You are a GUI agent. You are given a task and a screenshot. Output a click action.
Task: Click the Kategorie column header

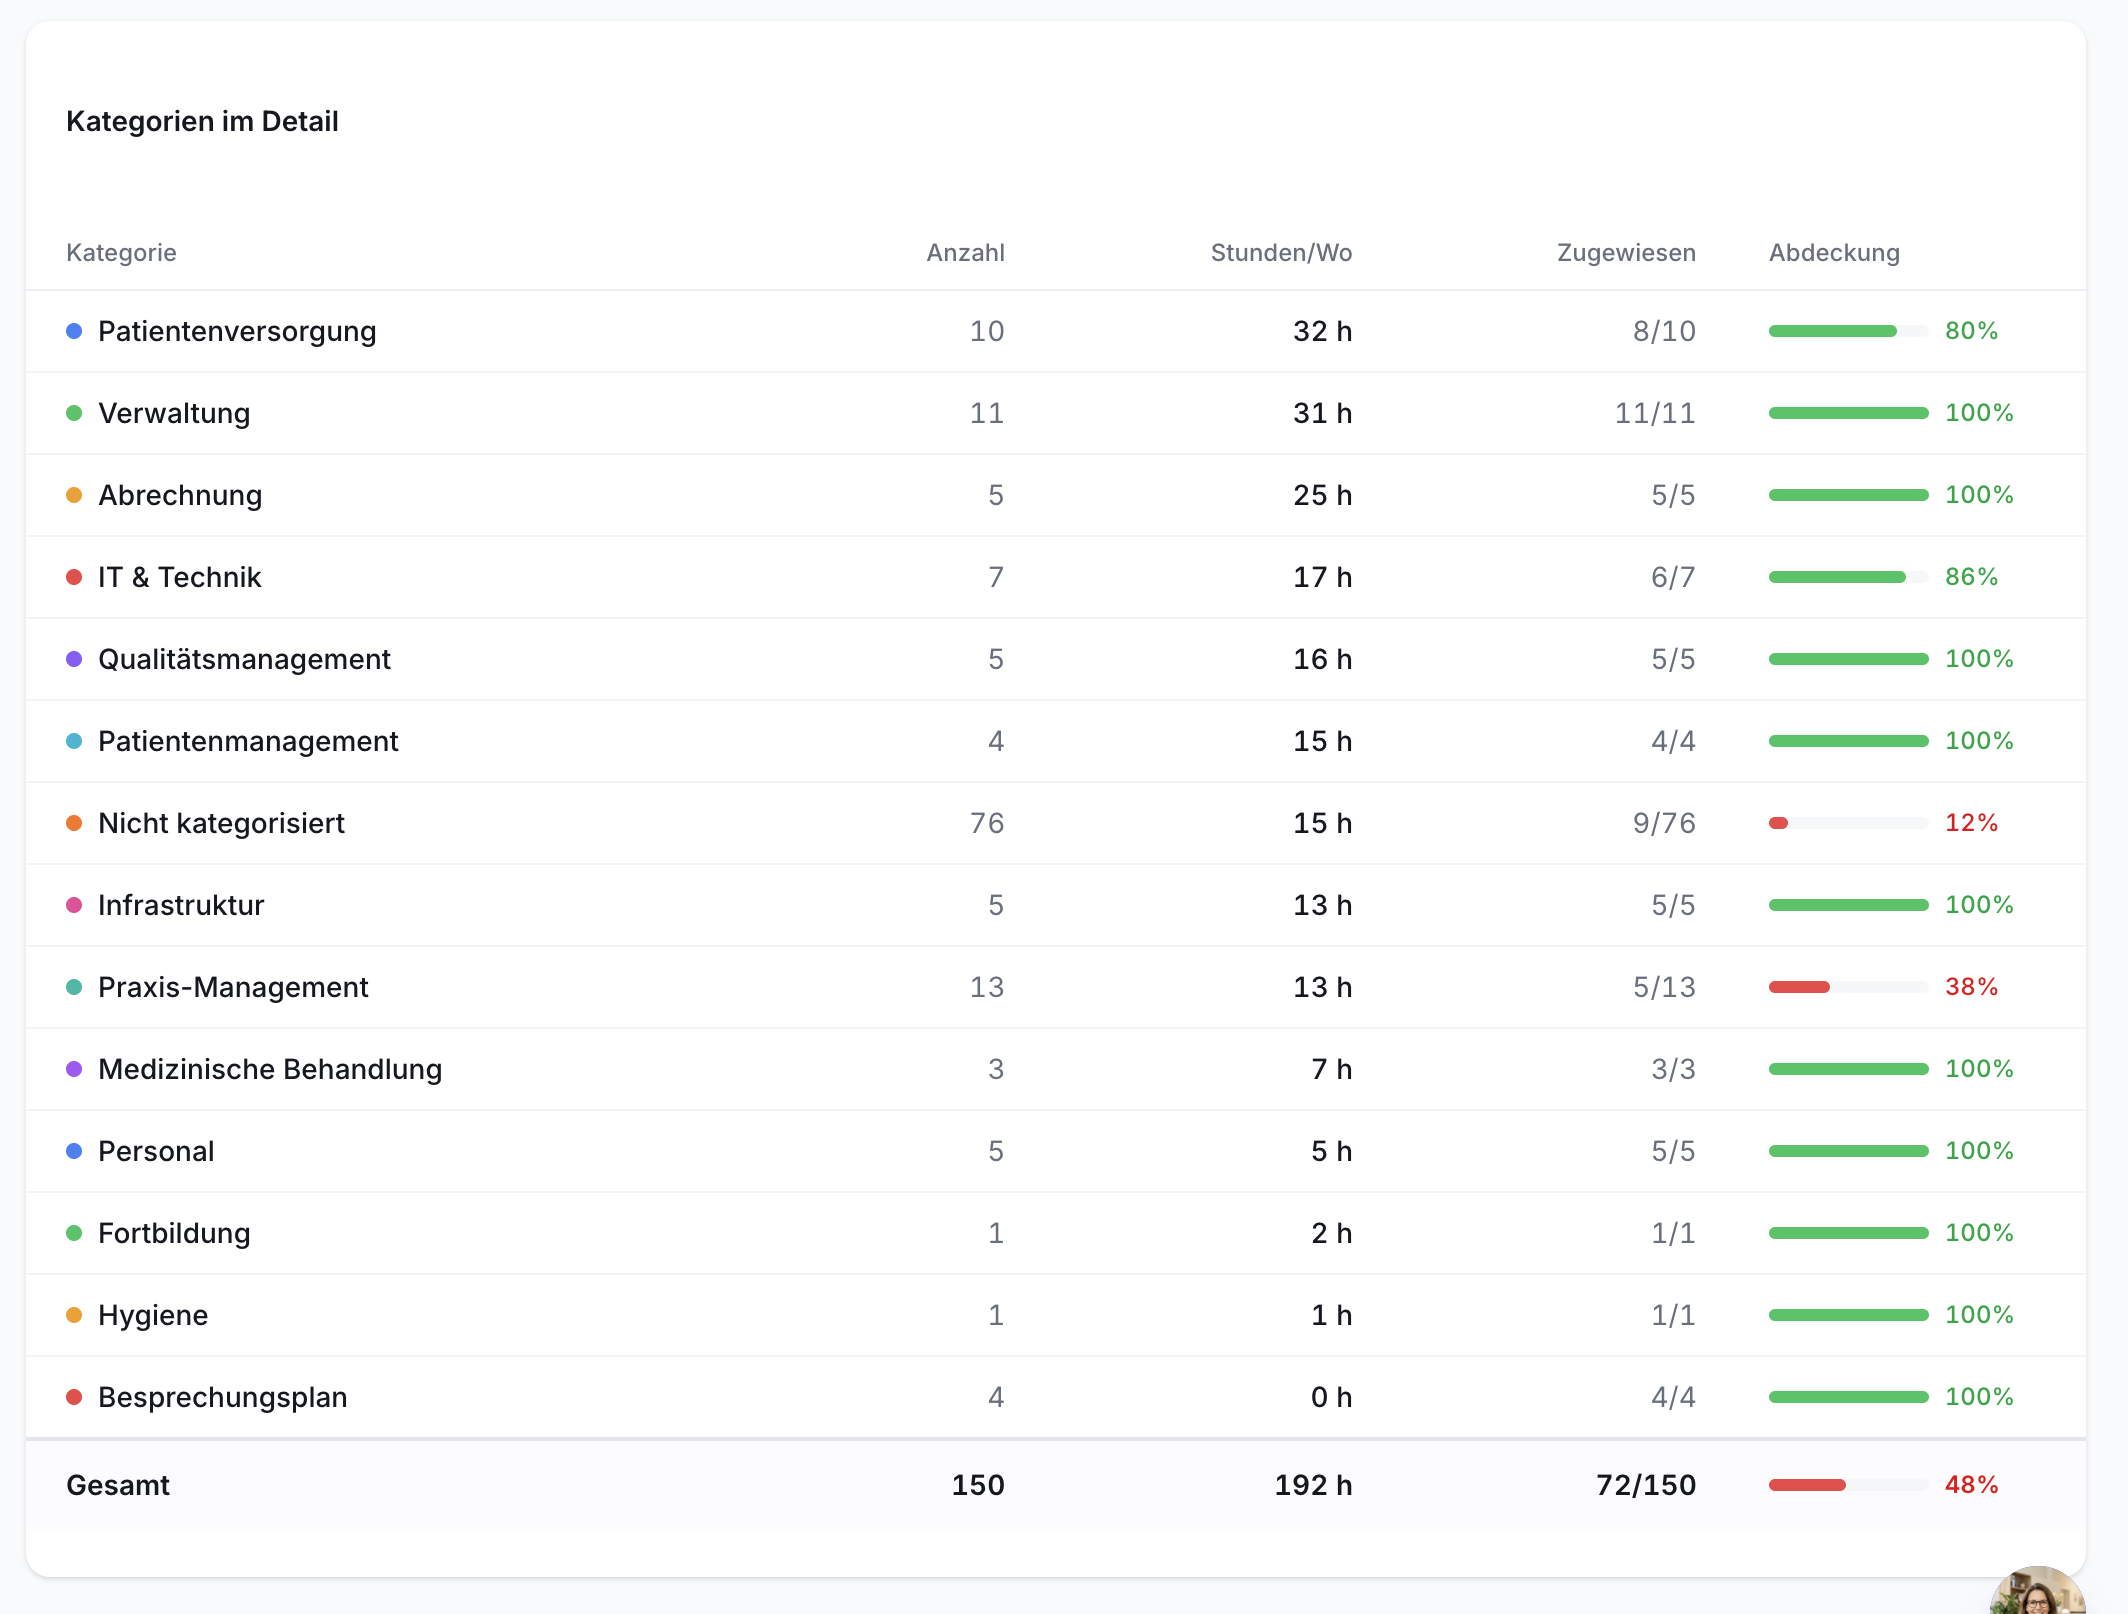pyautogui.click(x=121, y=252)
